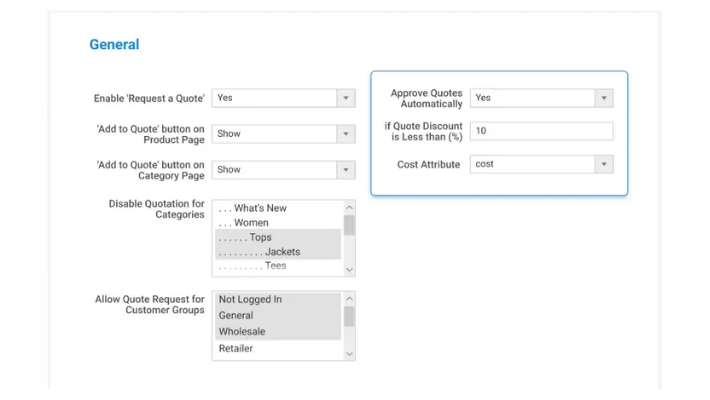Click up arrow of customer groups scrollbar
710x400 pixels.
349,298
